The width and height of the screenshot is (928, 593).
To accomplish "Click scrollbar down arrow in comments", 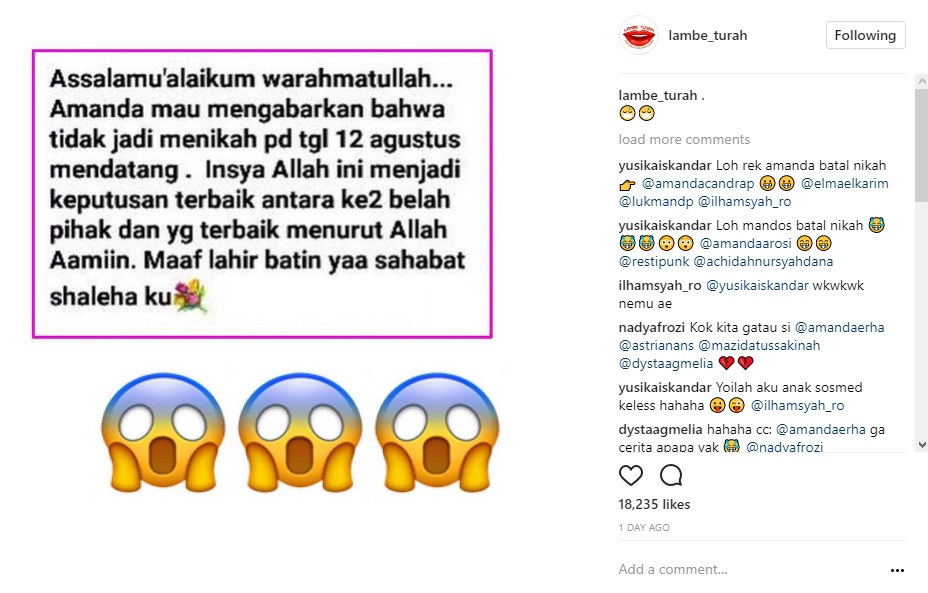I will point(921,444).
